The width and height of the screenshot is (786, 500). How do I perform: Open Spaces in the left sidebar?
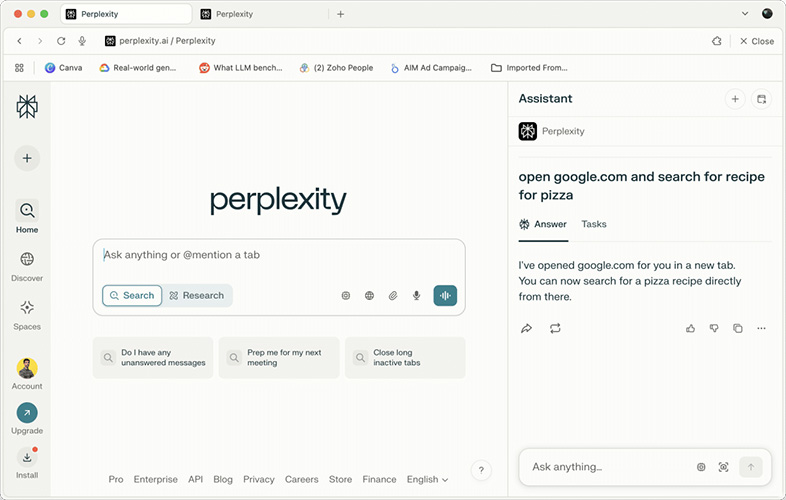(x=27, y=315)
